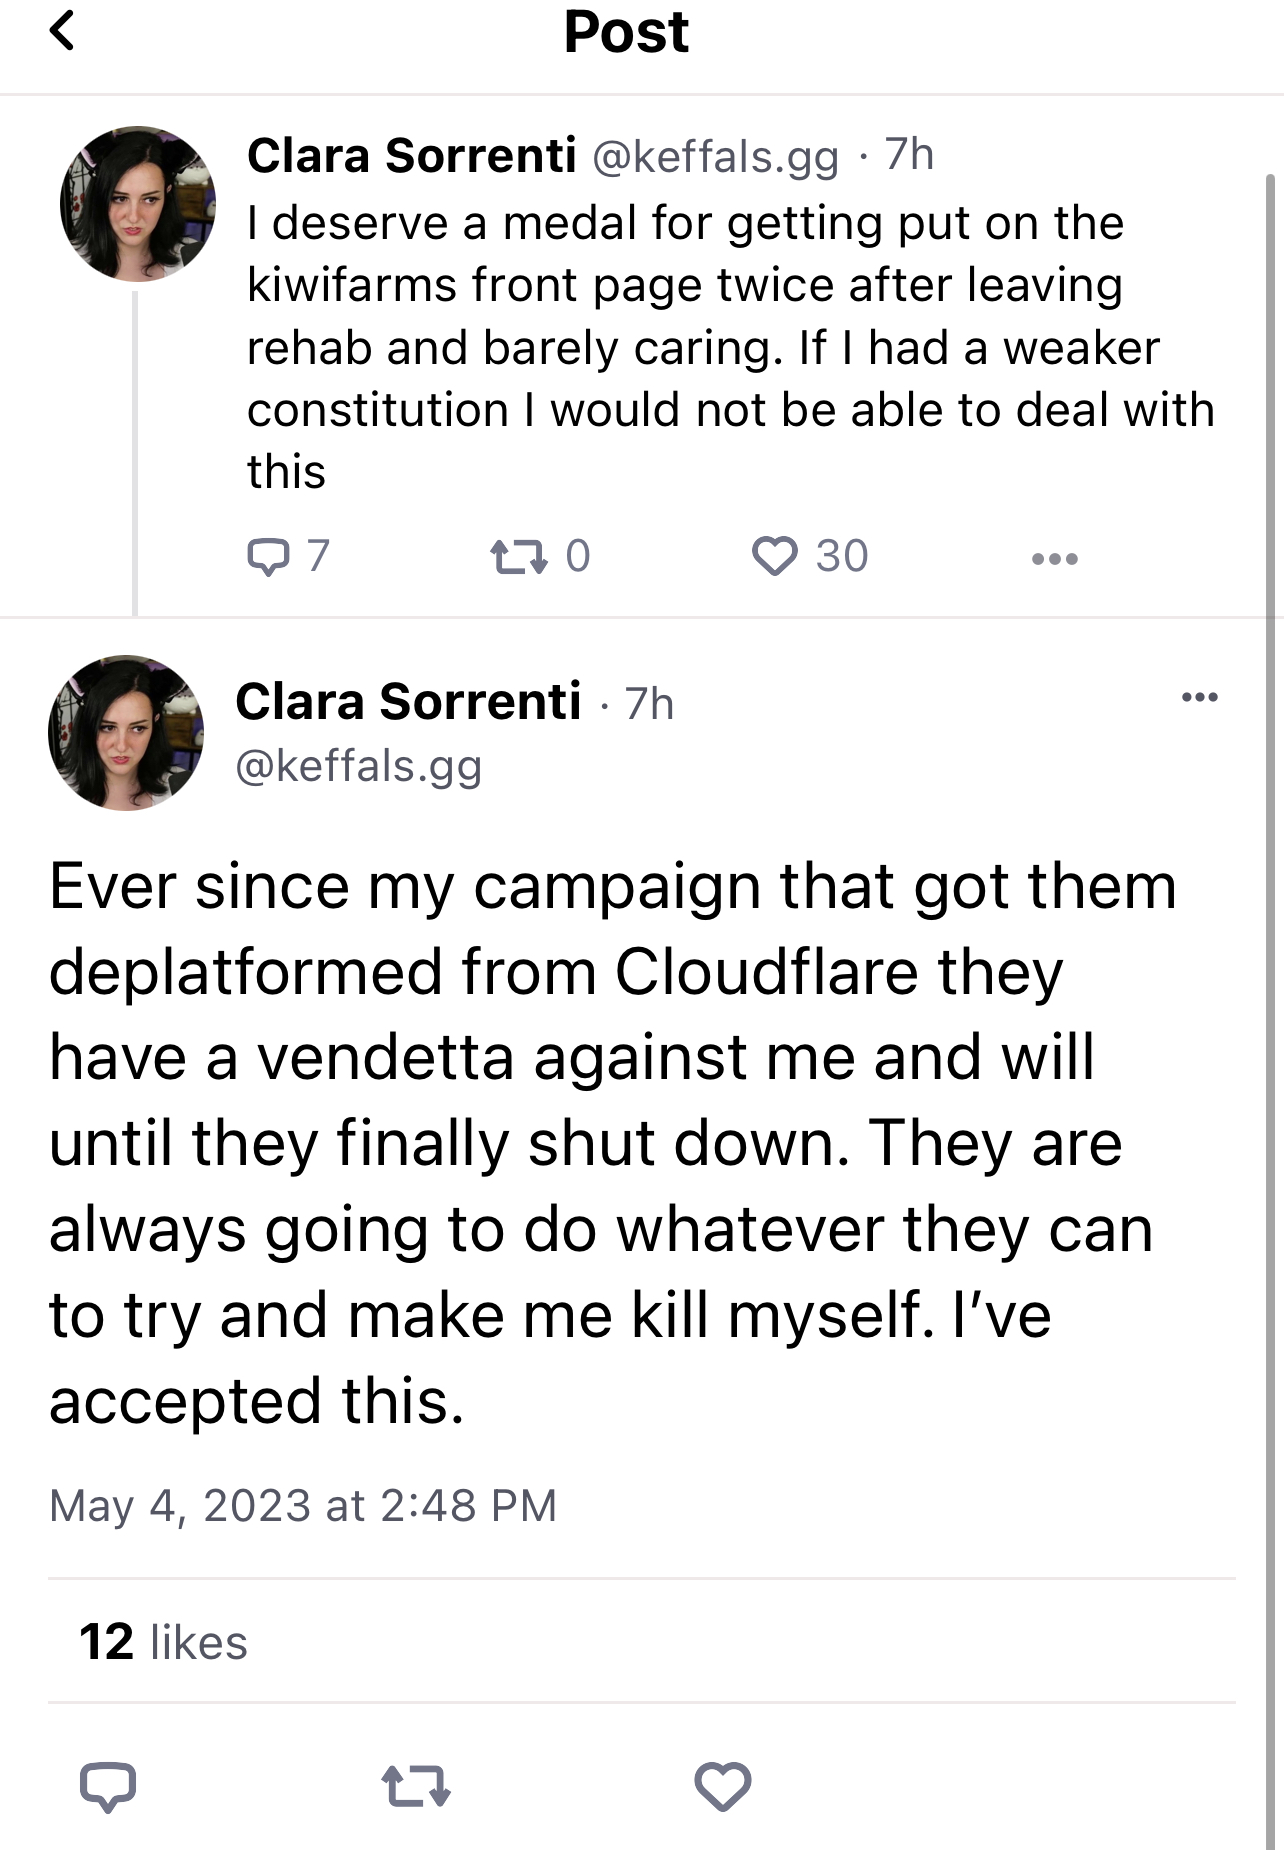1284x1850 pixels.
Task: Open Clara Sorrenti avatar on parent post
Action: tap(138, 203)
